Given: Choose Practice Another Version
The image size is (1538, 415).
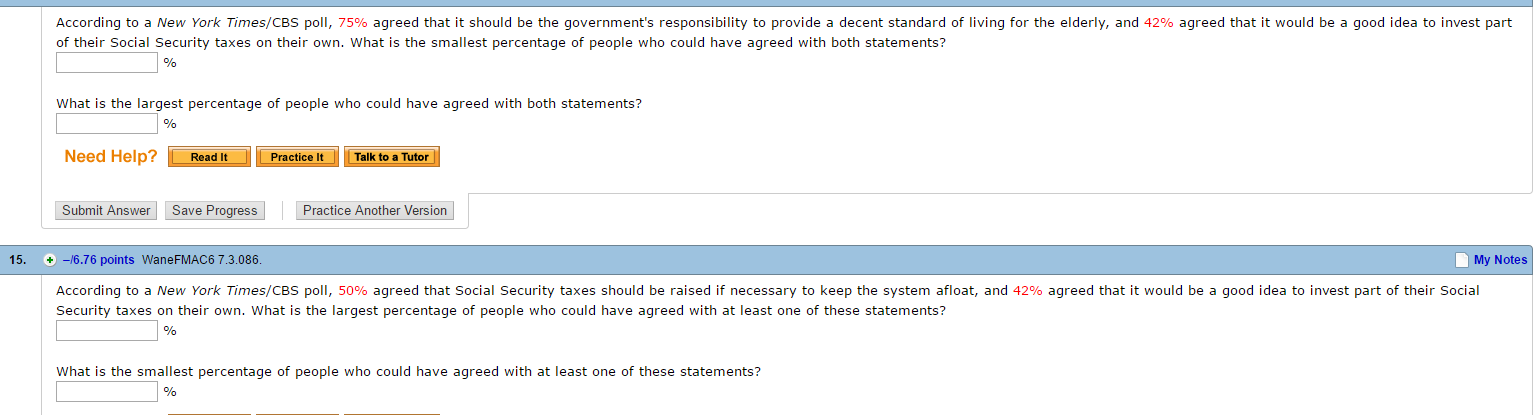Looking at the screenshot, I should coord(375,210).
